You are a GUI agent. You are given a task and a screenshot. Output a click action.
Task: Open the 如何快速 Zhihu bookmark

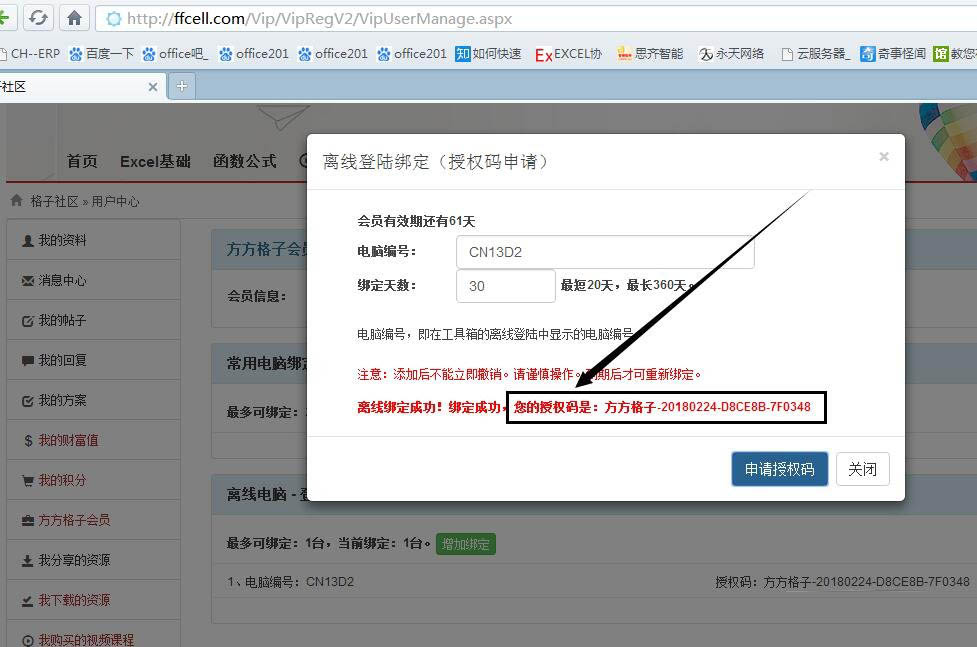488,54
